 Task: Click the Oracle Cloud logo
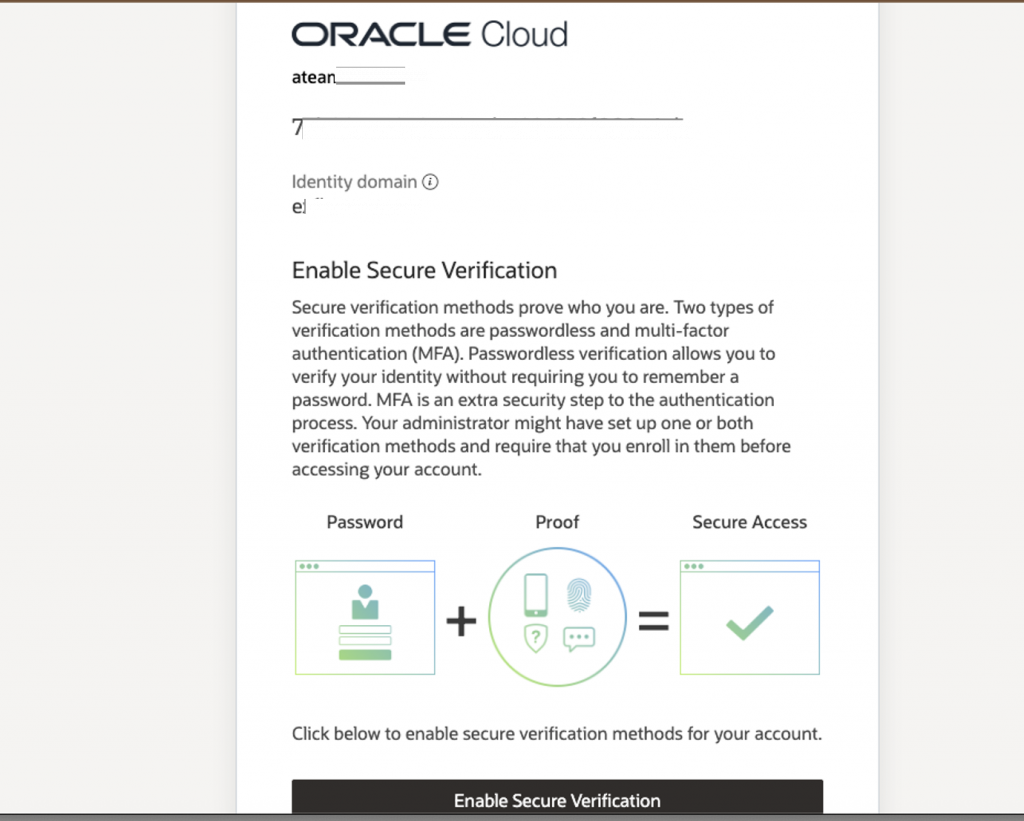430,35
